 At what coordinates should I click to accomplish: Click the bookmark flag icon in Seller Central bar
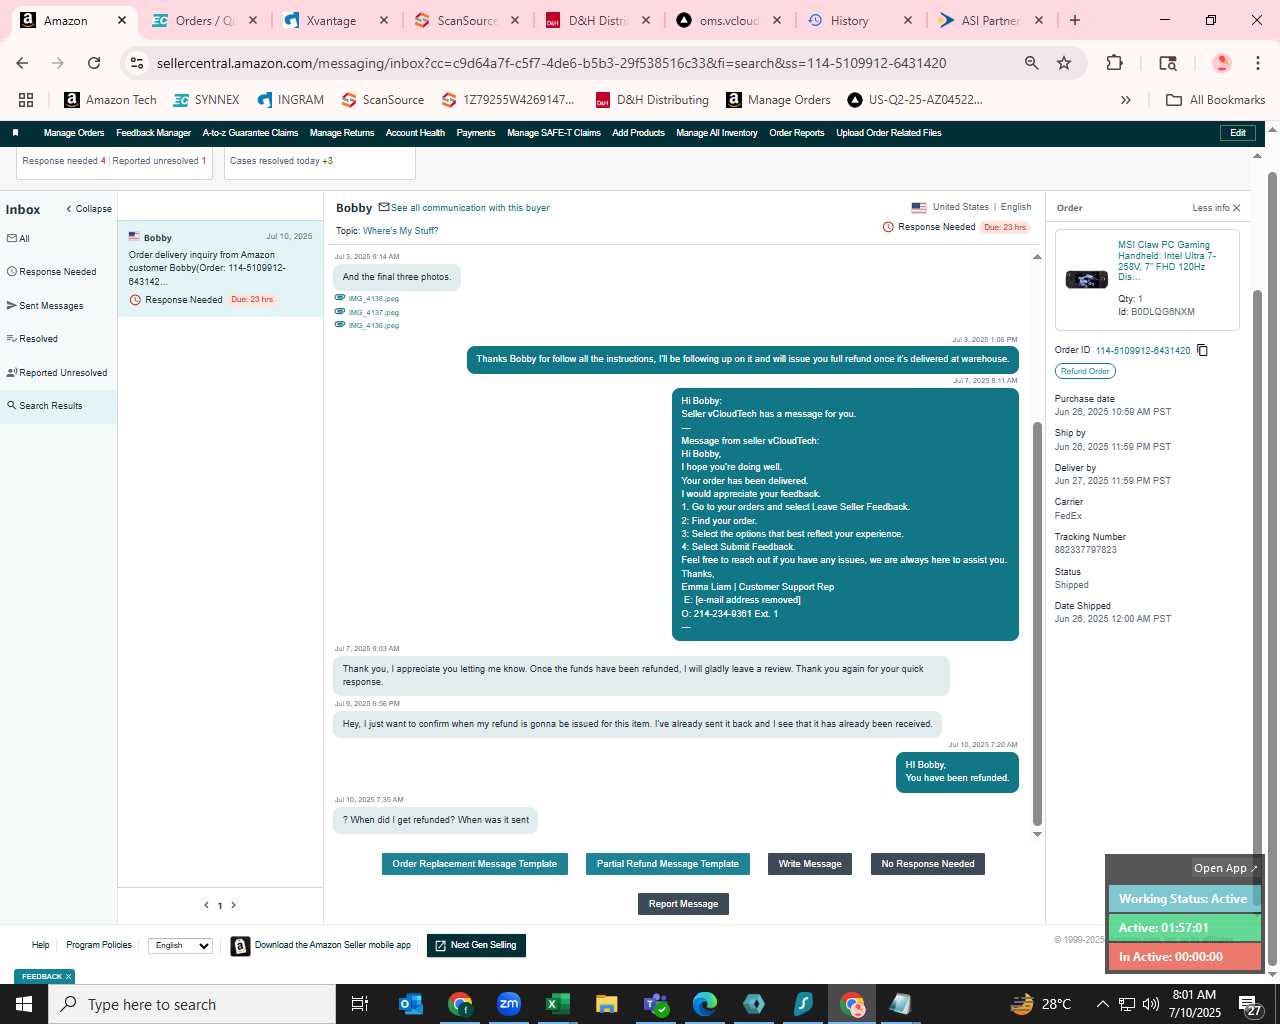pyautogui.click(x=15, y=133)
